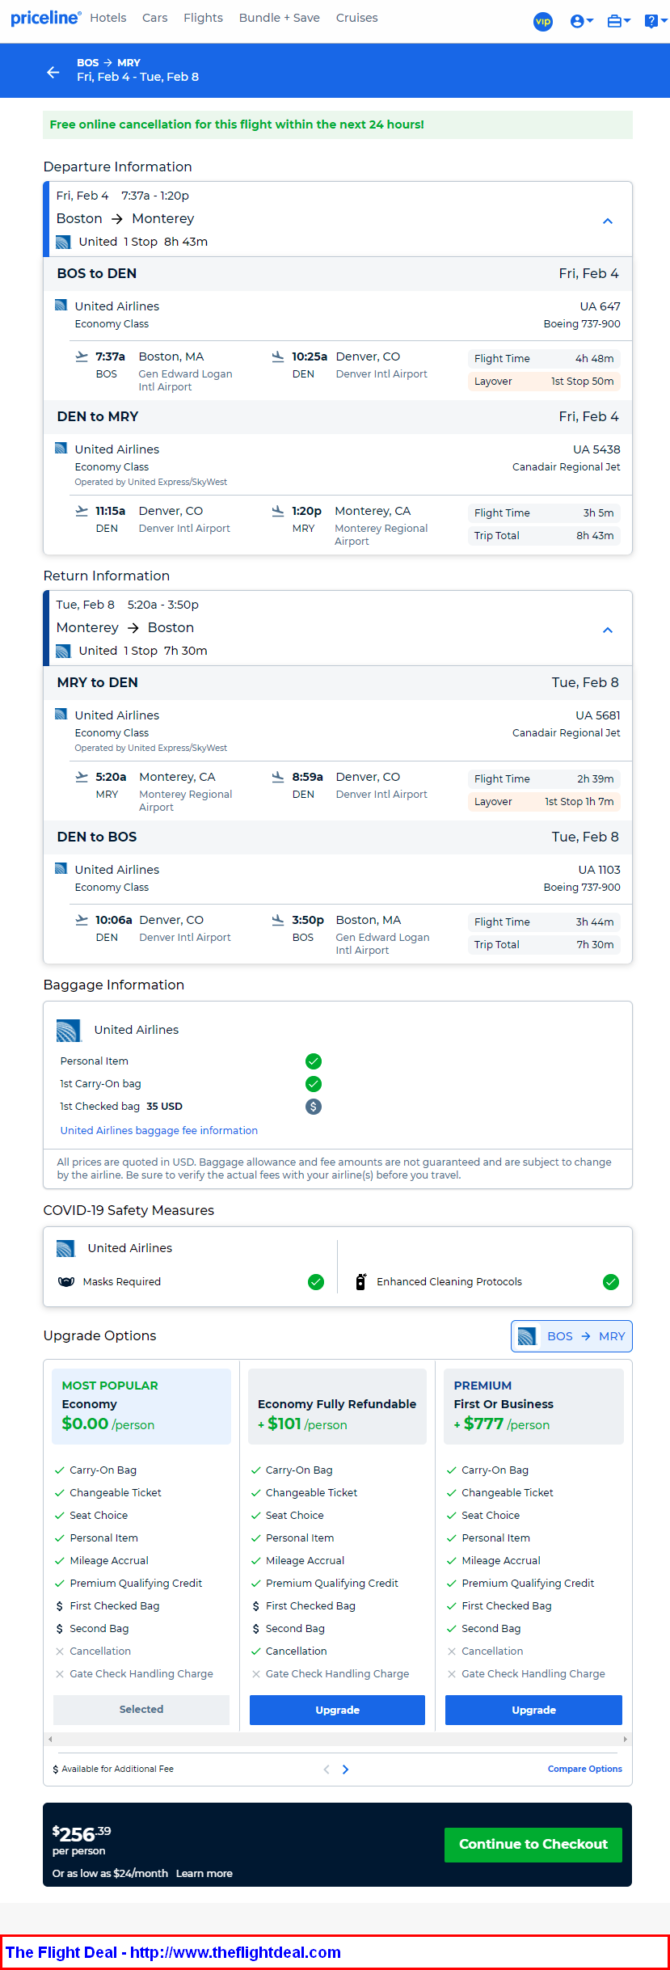Image resolution: width=670 pixels, height=1970 pixels.
Task: Click Enhanced Cleaning Protocols green check
Action: 611,1282
